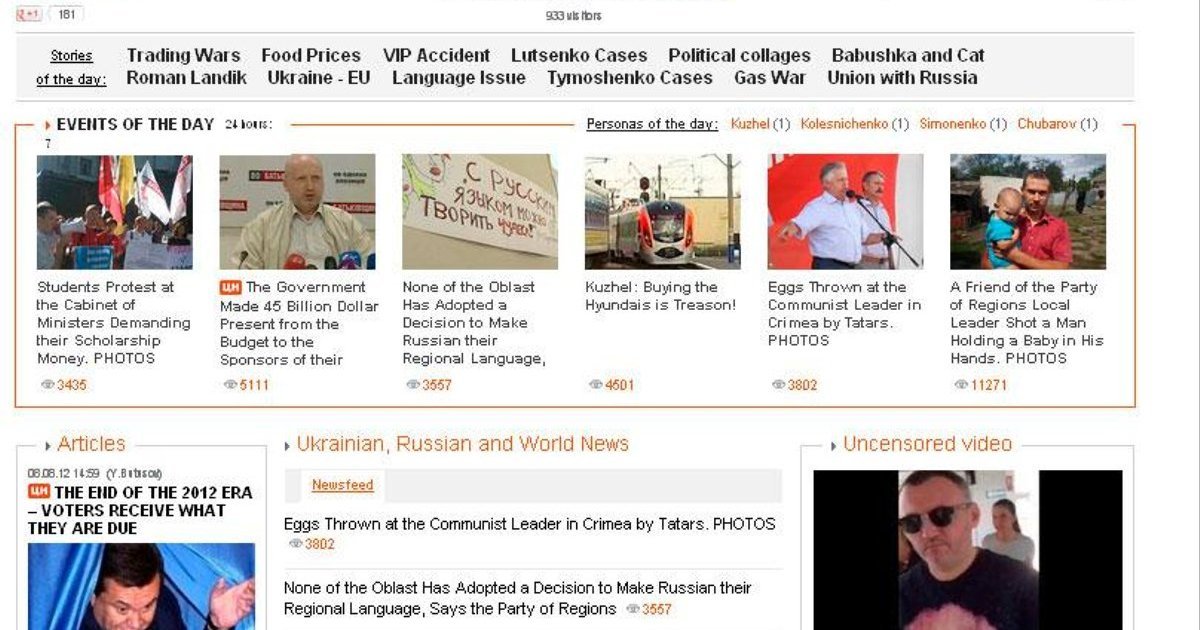1200x630 pixels.
Task: Click the eye views icon showing 11271
Action: (961, 384)
